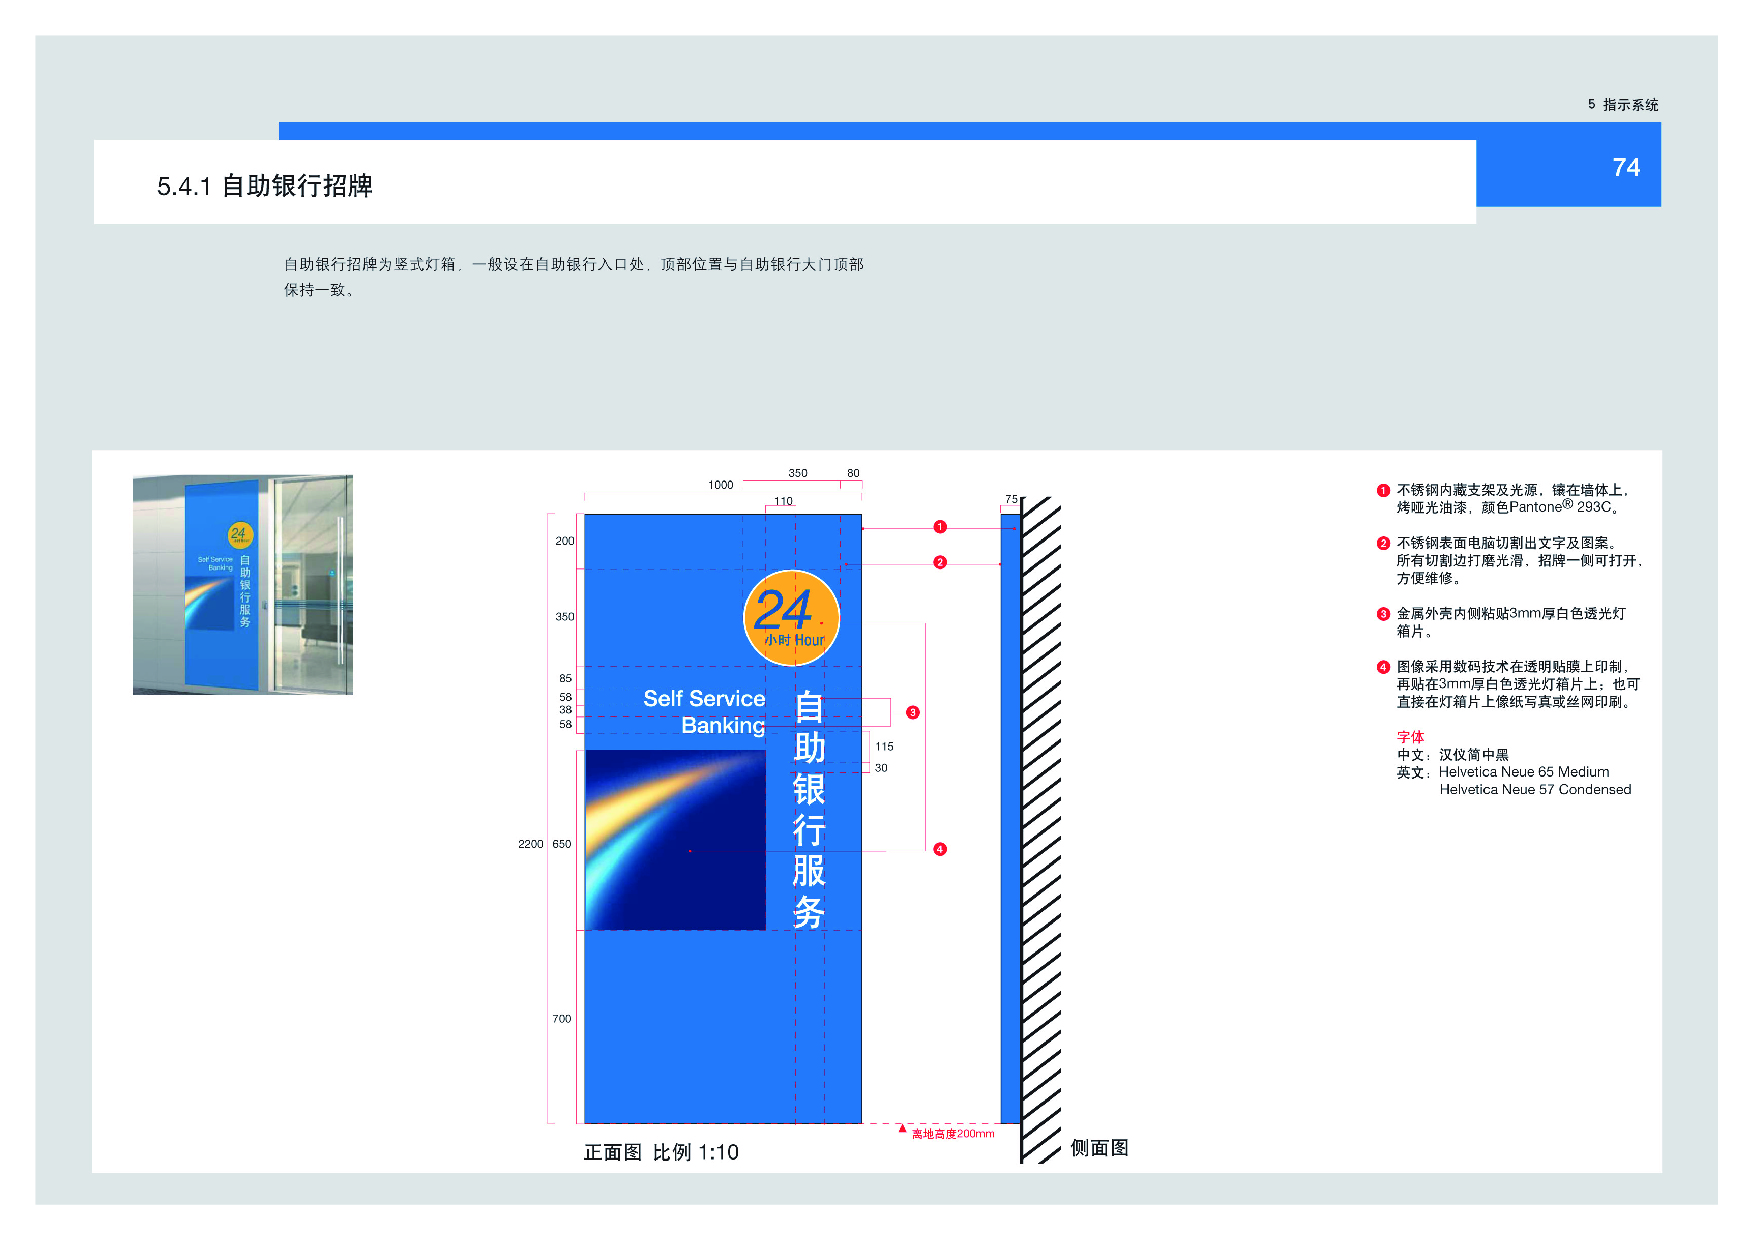Click the hatched wall section in side view
Viewport: 1754px width, 1240px height.
(x=1041, y=830)
